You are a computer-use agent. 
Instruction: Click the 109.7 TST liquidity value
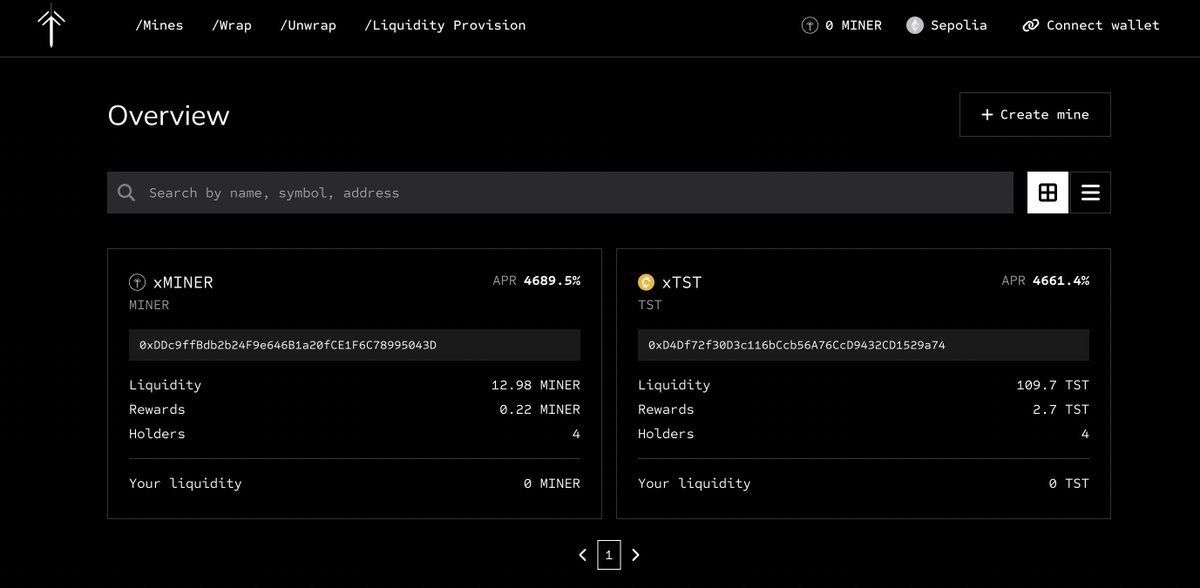click(x=1053, y=385)
